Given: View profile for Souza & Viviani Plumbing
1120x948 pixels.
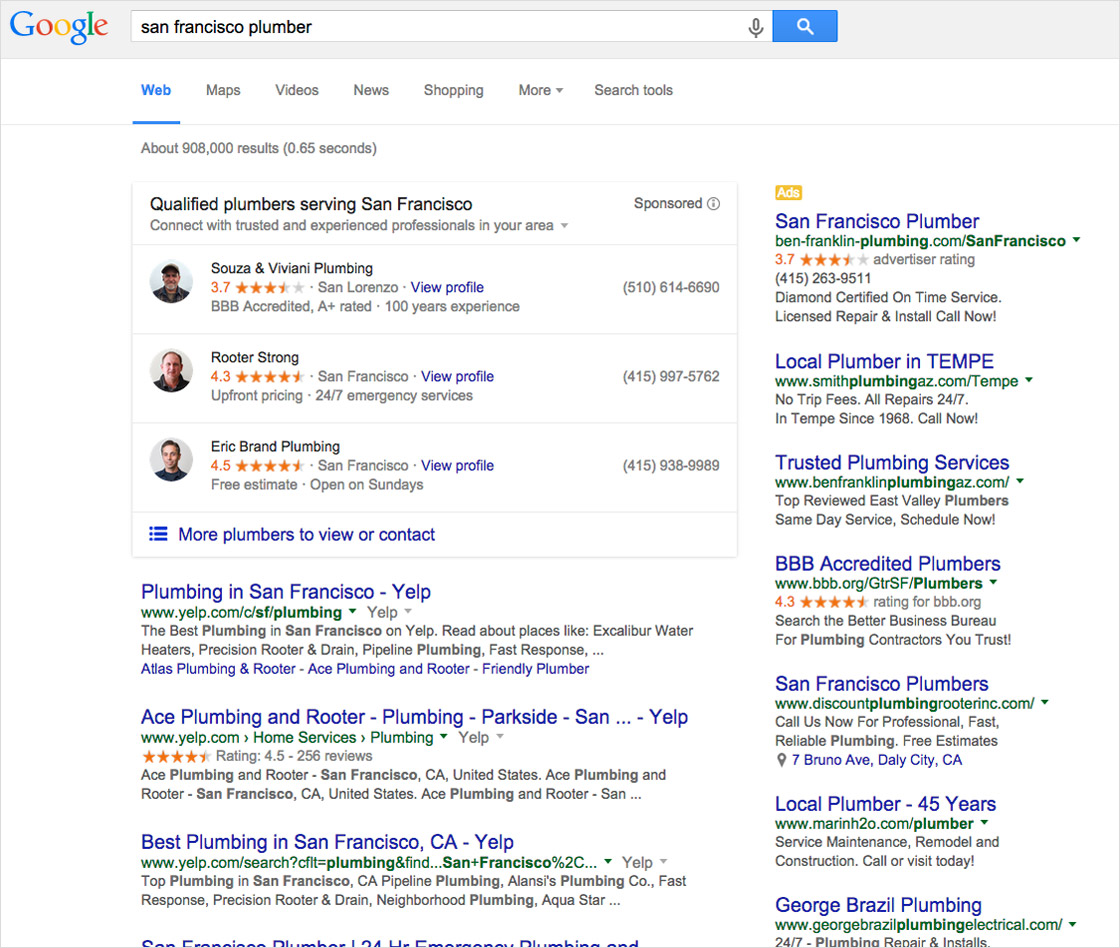Looking at the screenshot, I should (447, 287).
